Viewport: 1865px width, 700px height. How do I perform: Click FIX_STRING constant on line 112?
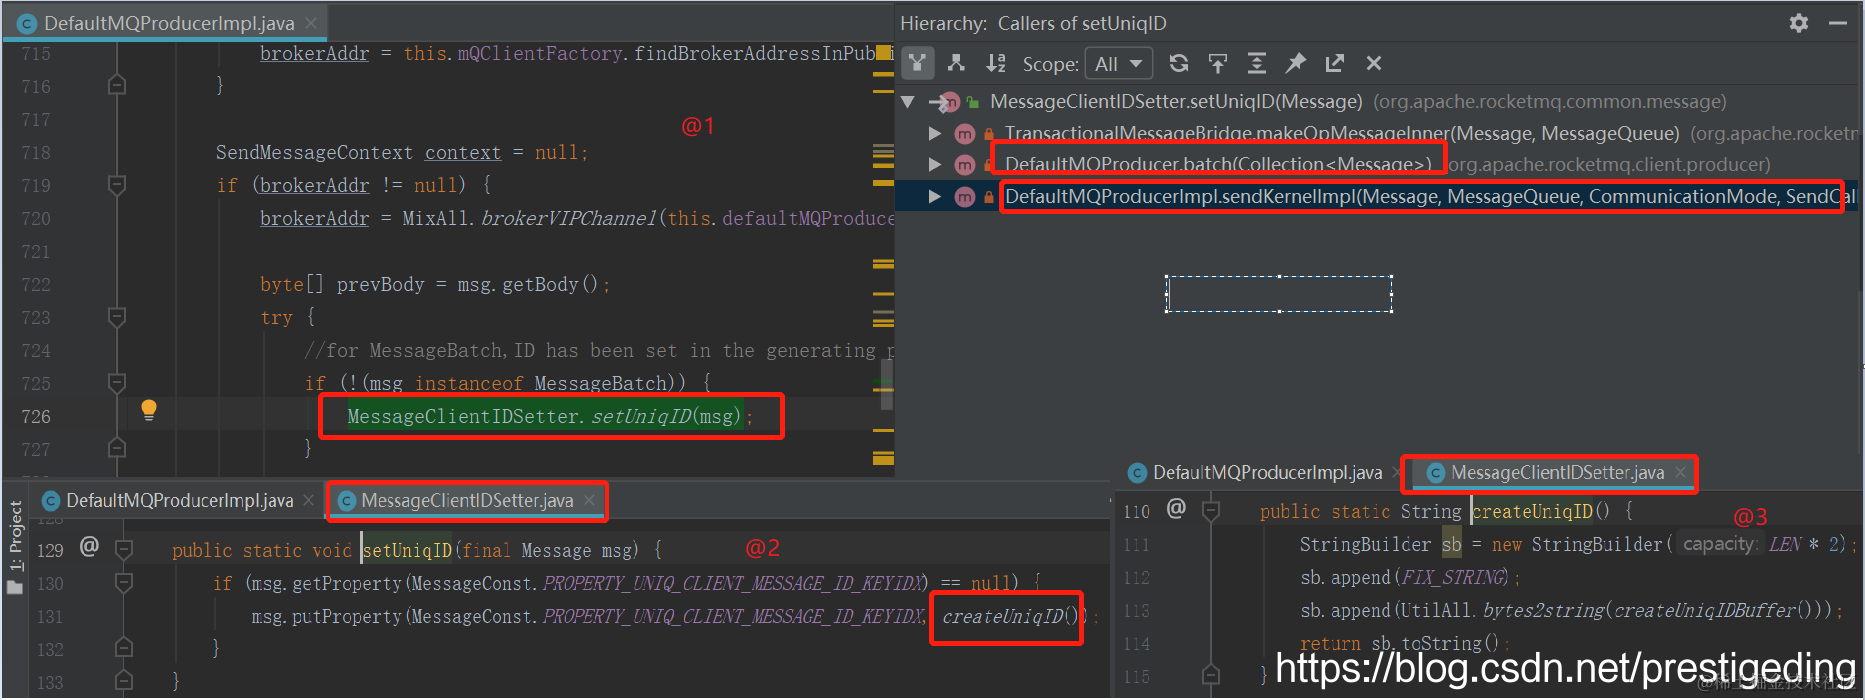(x=1454, y=577)
